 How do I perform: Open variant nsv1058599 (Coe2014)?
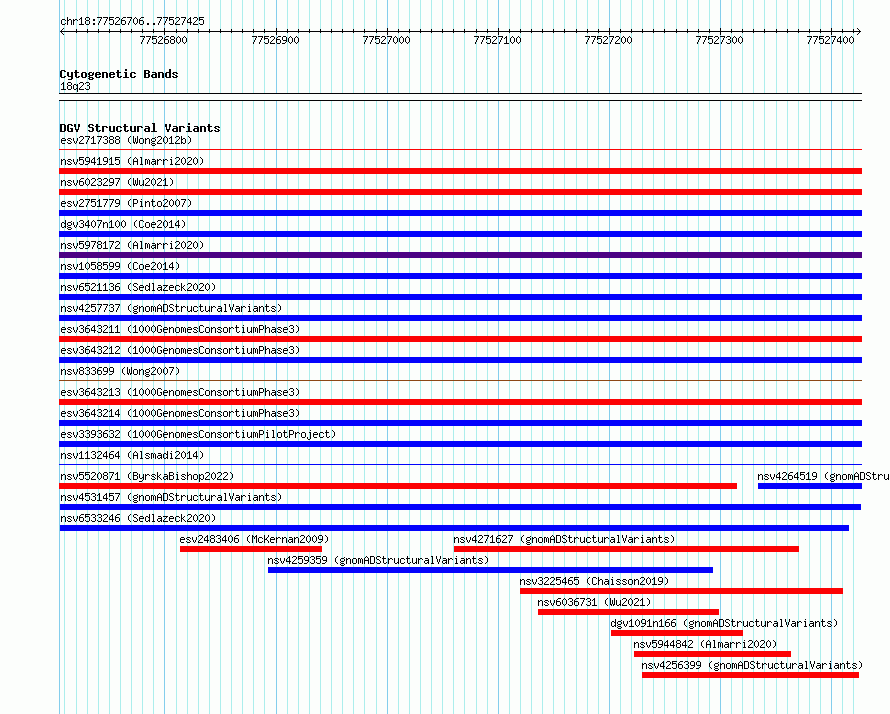pos(120,266)
